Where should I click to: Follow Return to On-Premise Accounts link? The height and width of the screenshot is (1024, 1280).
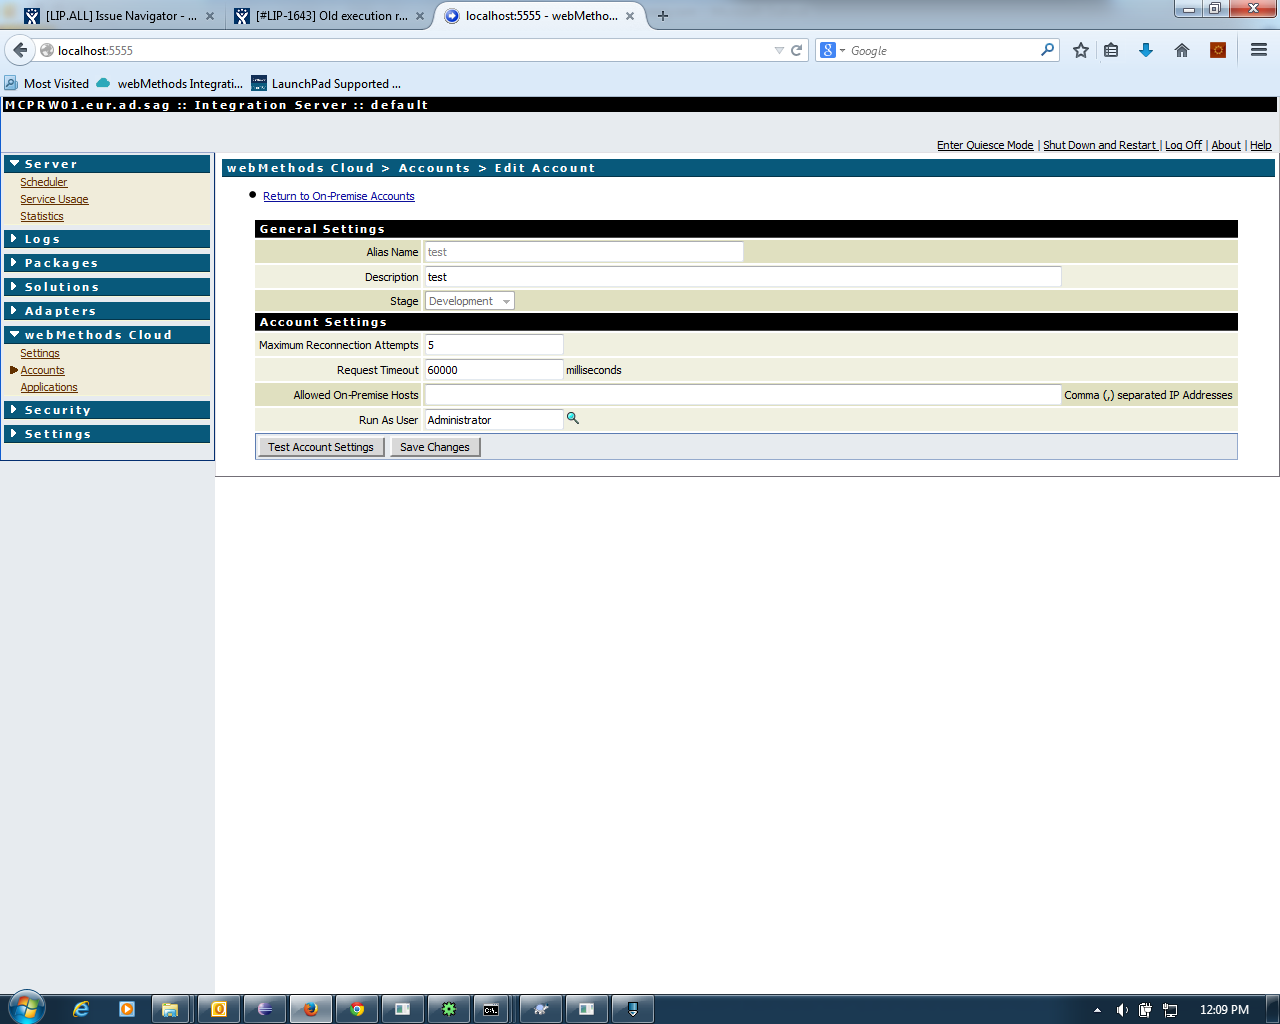pyautogui.click(x=339, y=196)
